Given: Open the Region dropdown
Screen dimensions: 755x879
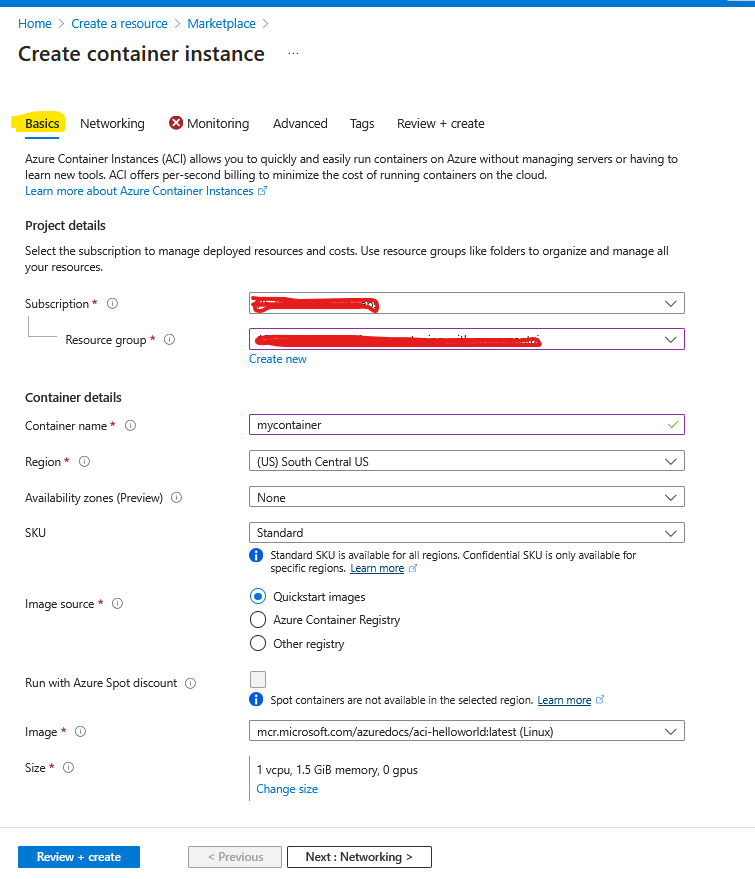Looking at the screenshot, I should click(x=467, y=461).
